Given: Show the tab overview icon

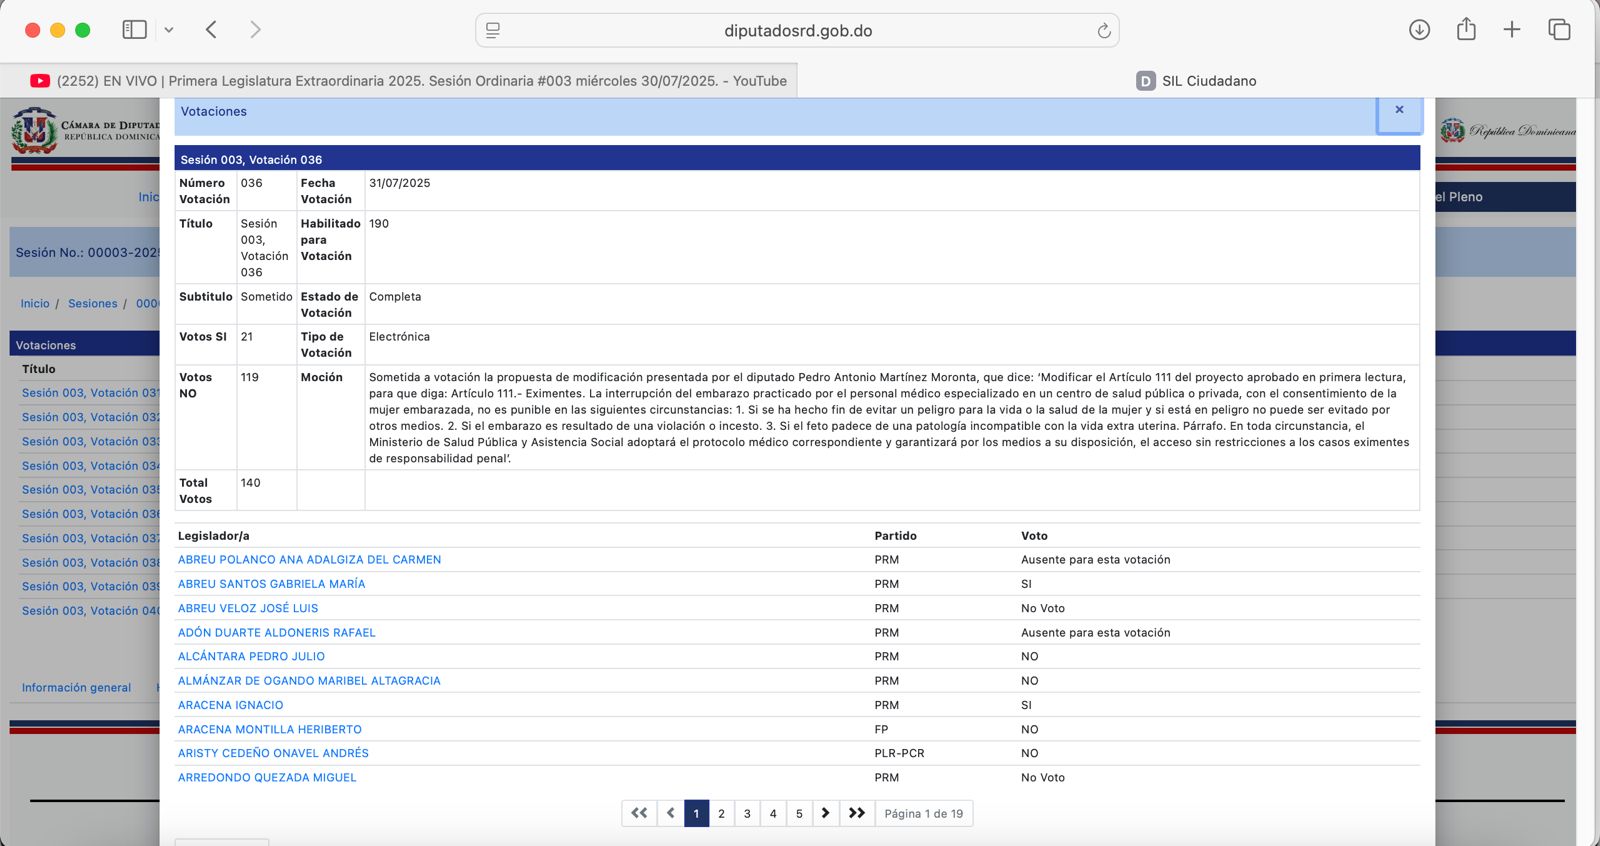Looking at the screenshot, I should click(1559, 30).
